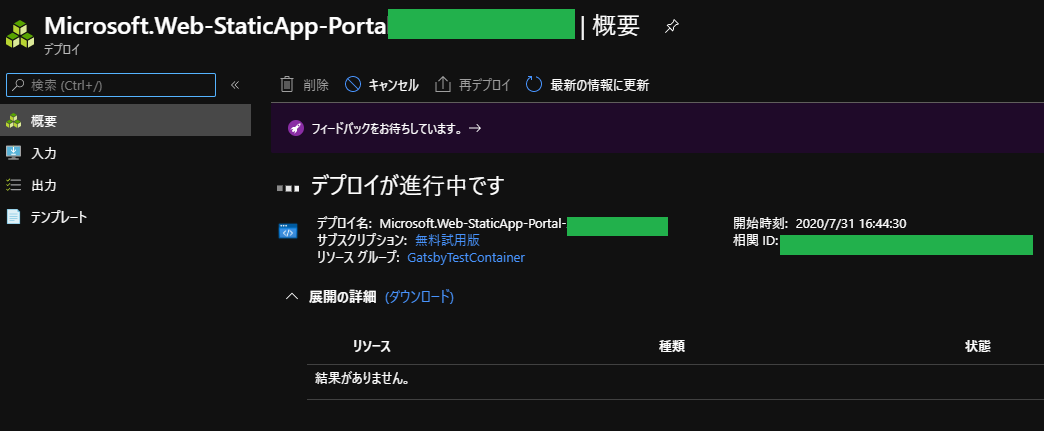This screenshot has width=1044, height=431.
Task: Click the リソース column header
Action: [x=372, y=346]
